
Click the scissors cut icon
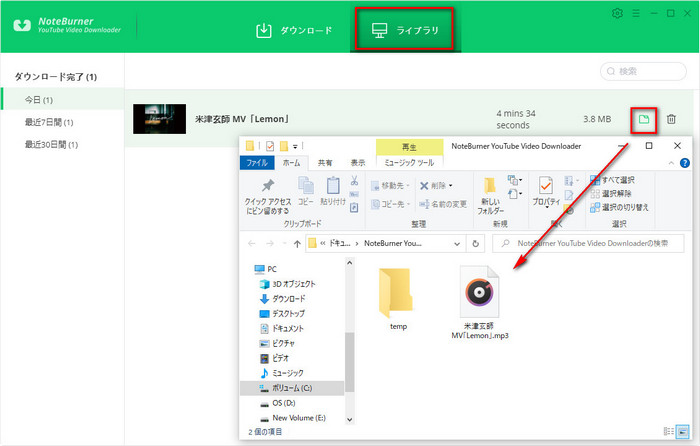(354, 181)
